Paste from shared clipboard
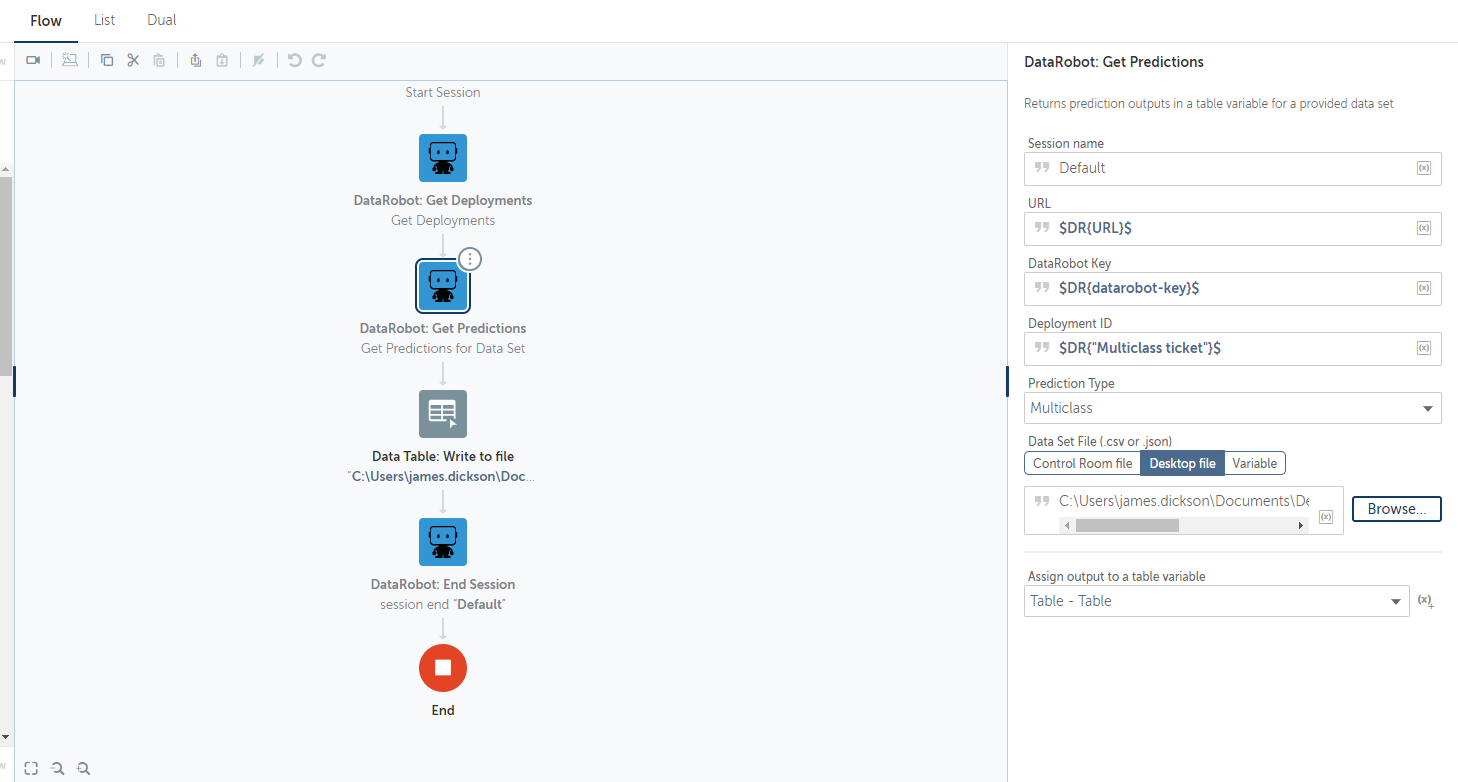The width and height of the screenshot is (1458, 782). [222, 60]
